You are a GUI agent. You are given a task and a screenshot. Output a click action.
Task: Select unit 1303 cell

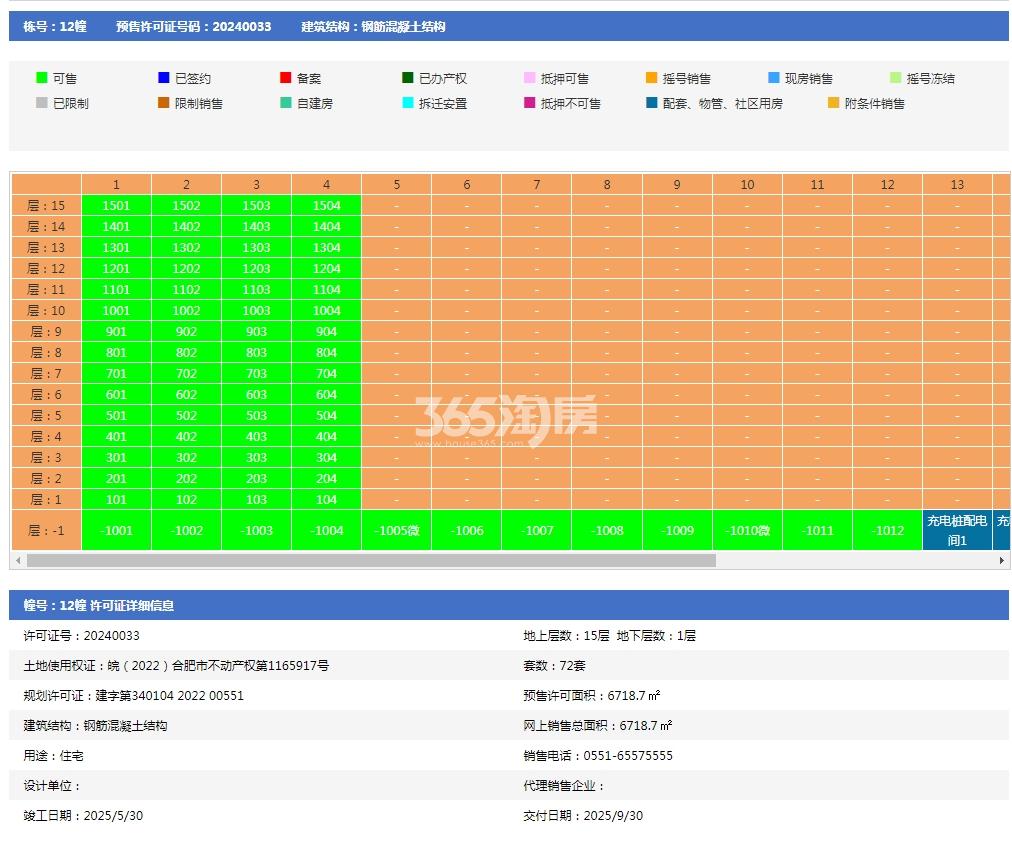click(256, 247)
